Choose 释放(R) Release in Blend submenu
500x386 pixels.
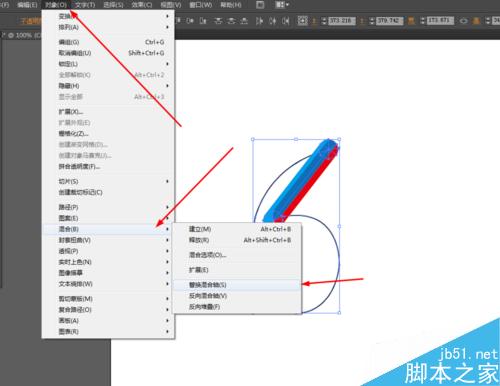coord(237,240)
